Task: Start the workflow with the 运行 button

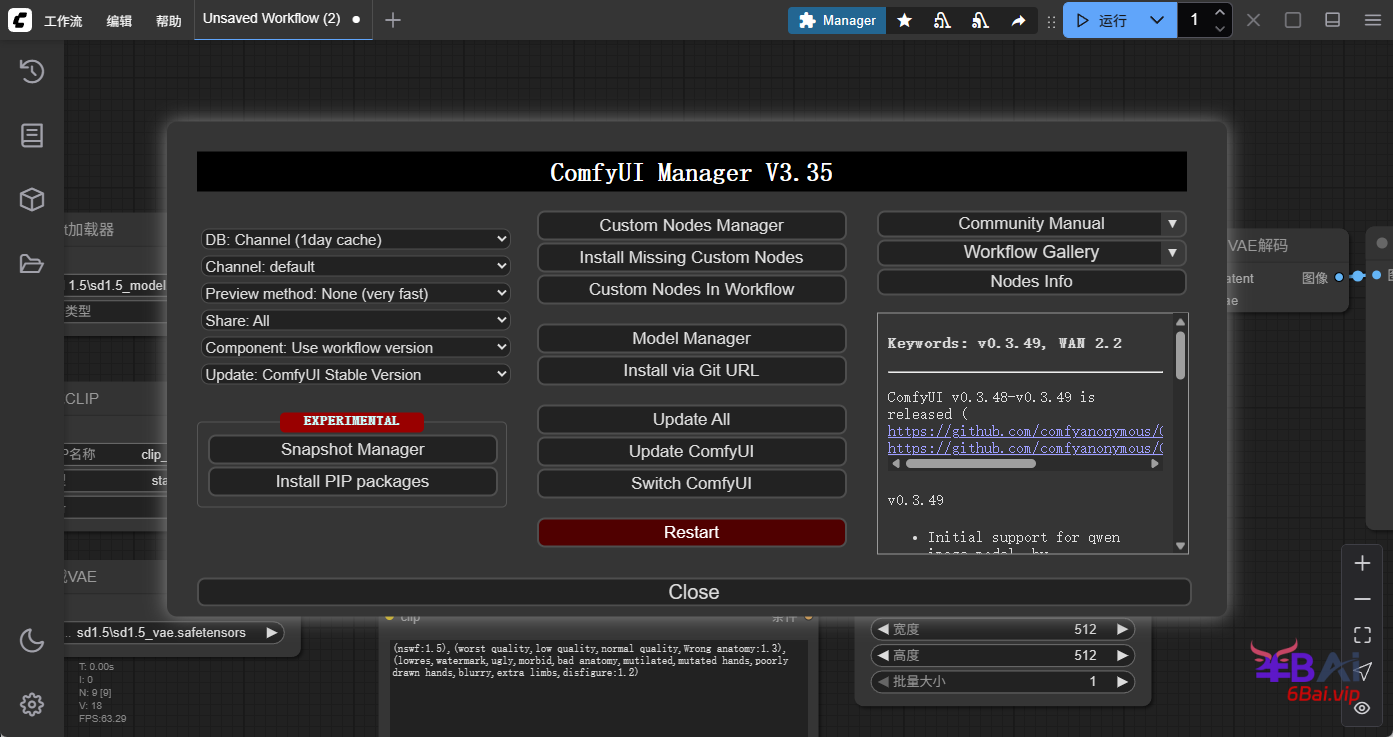Action: [x=1101, y=20]
